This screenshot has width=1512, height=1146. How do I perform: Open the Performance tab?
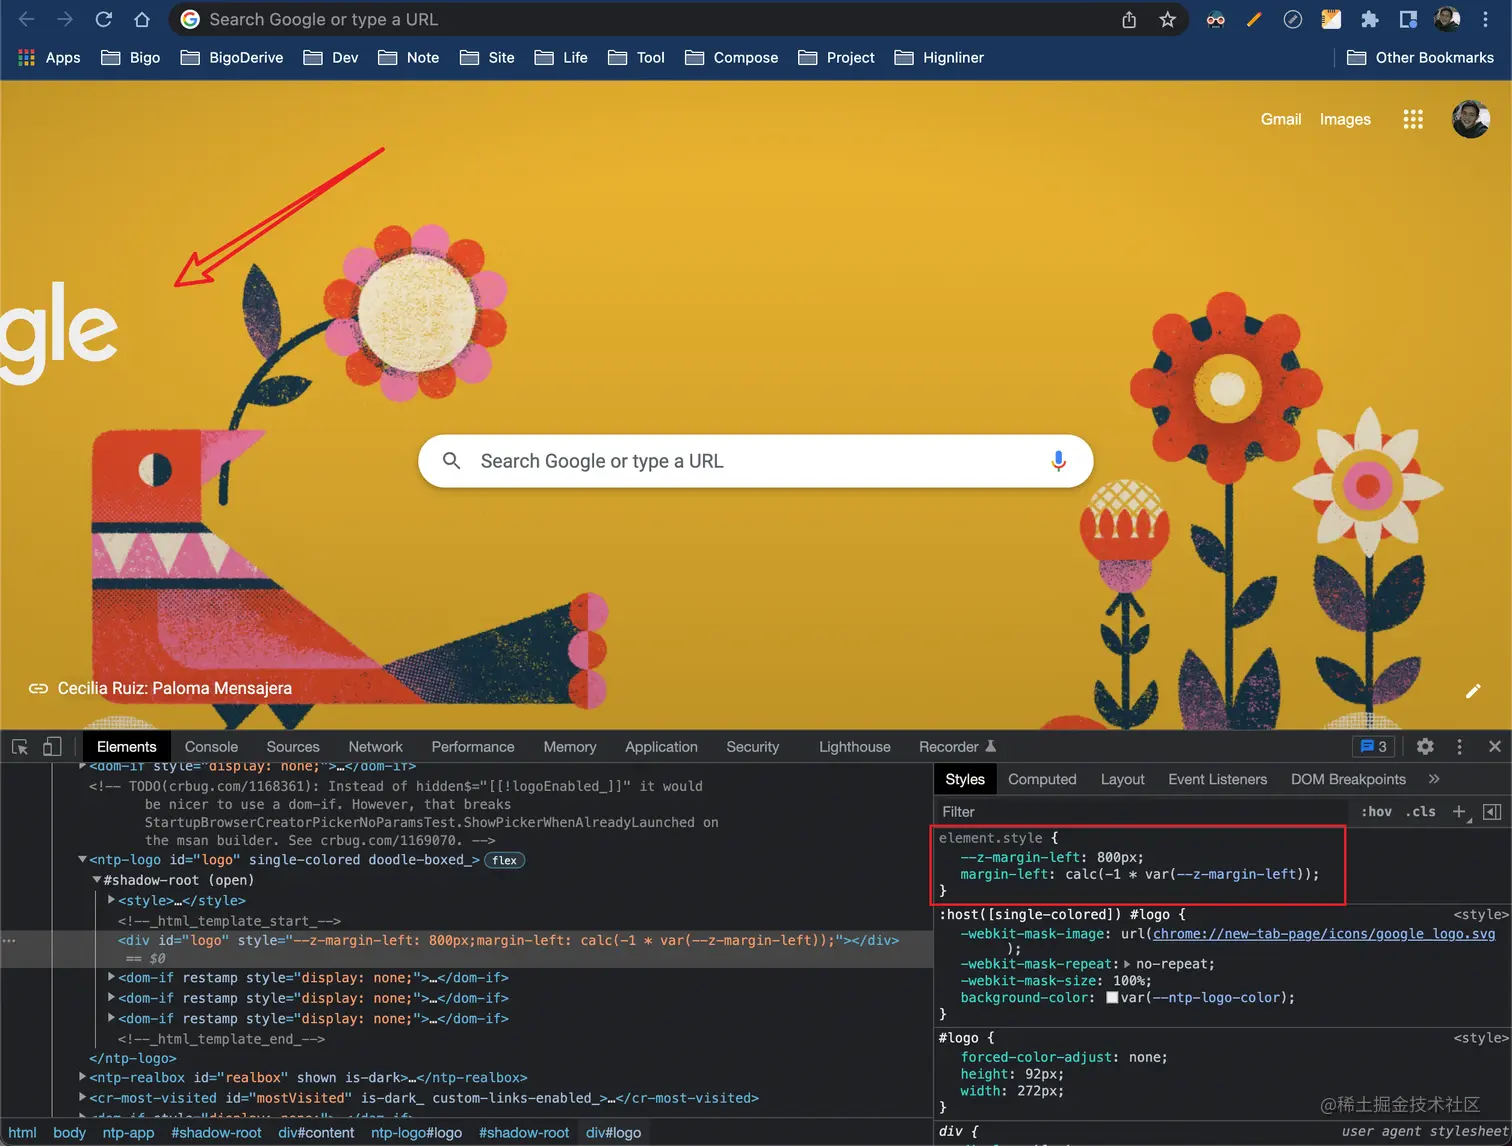point(473,747)
